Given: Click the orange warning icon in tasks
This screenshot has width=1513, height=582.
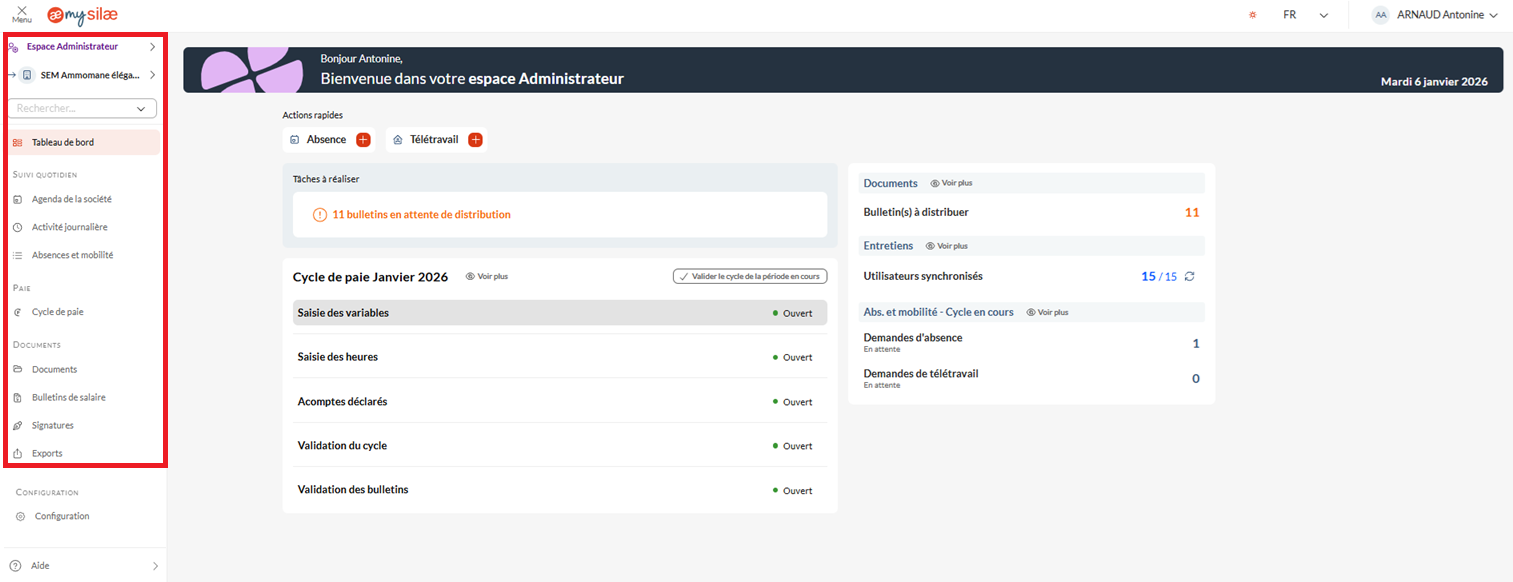Looking at the screenshot, I should coord(320,214).
